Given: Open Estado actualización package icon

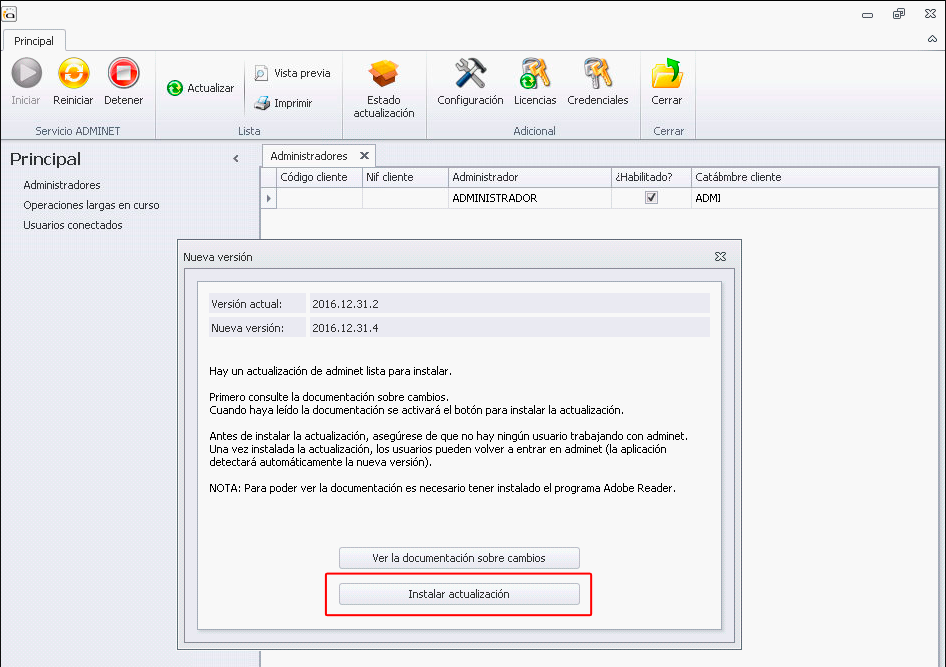Looking at the screenshot, I should [x=384, y=74].
